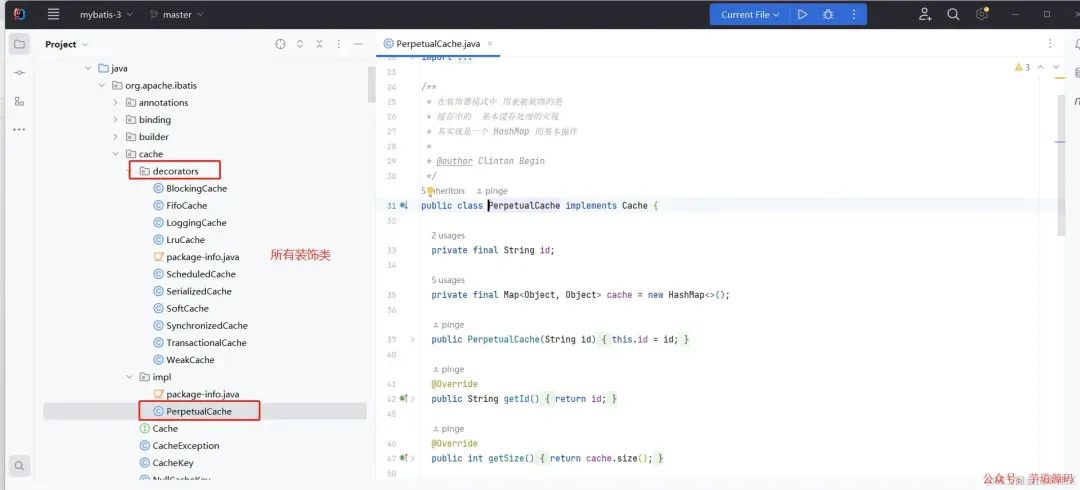Open Notifications bell on right stripe

coord(1077,44)
